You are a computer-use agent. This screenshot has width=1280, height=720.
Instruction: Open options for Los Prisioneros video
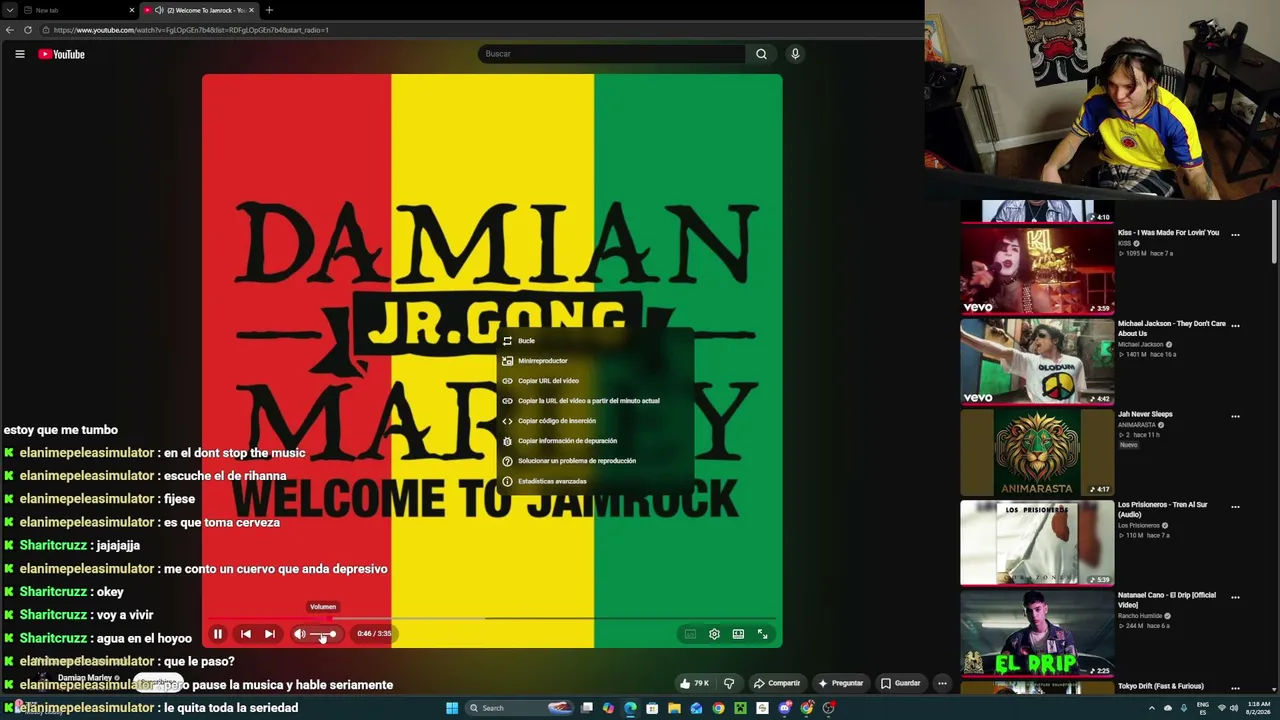point(1235,506)
